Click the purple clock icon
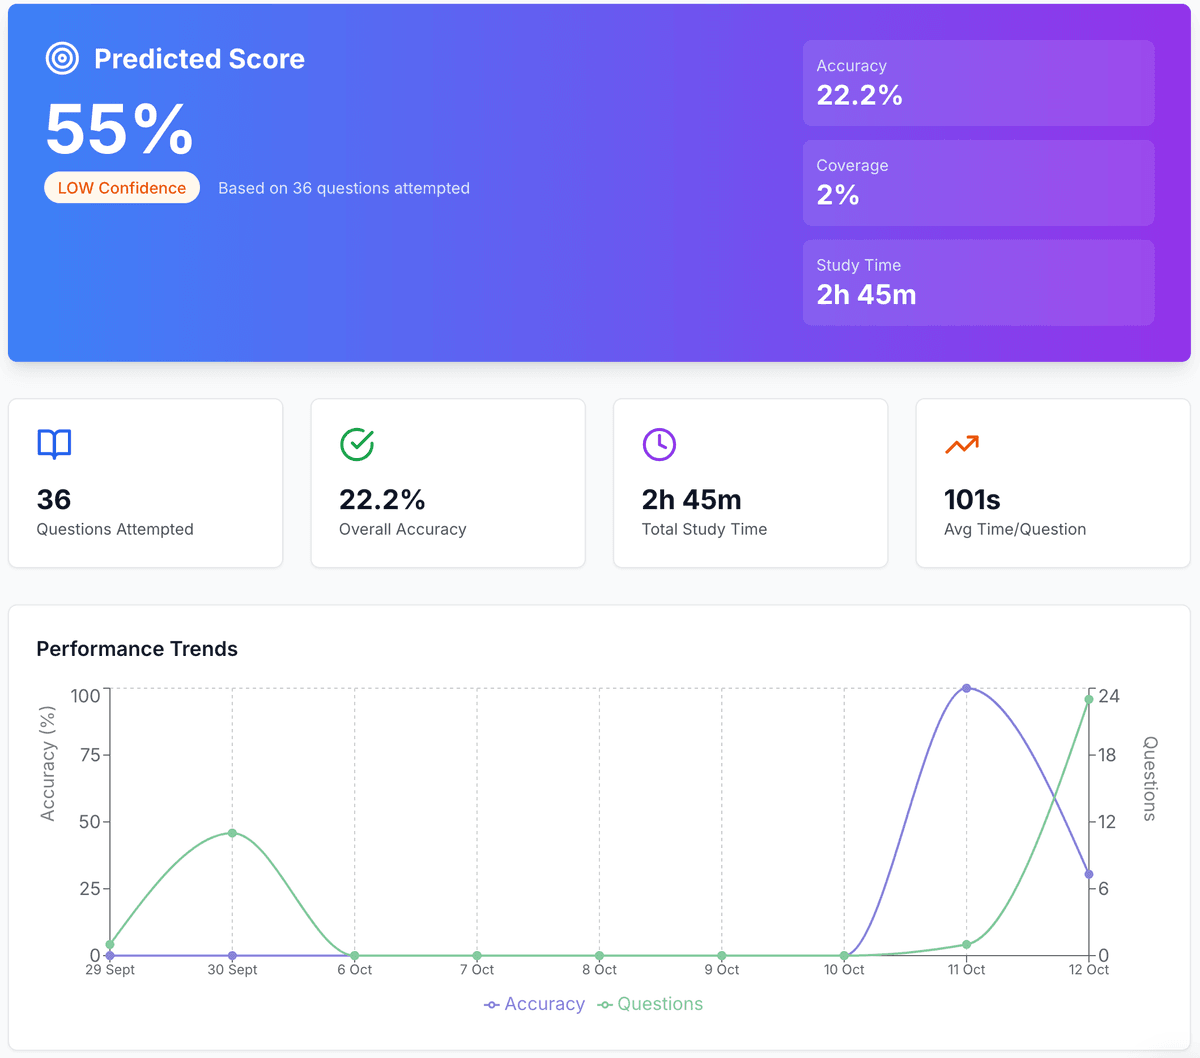 pyautogui.click(x=659, y=444)
